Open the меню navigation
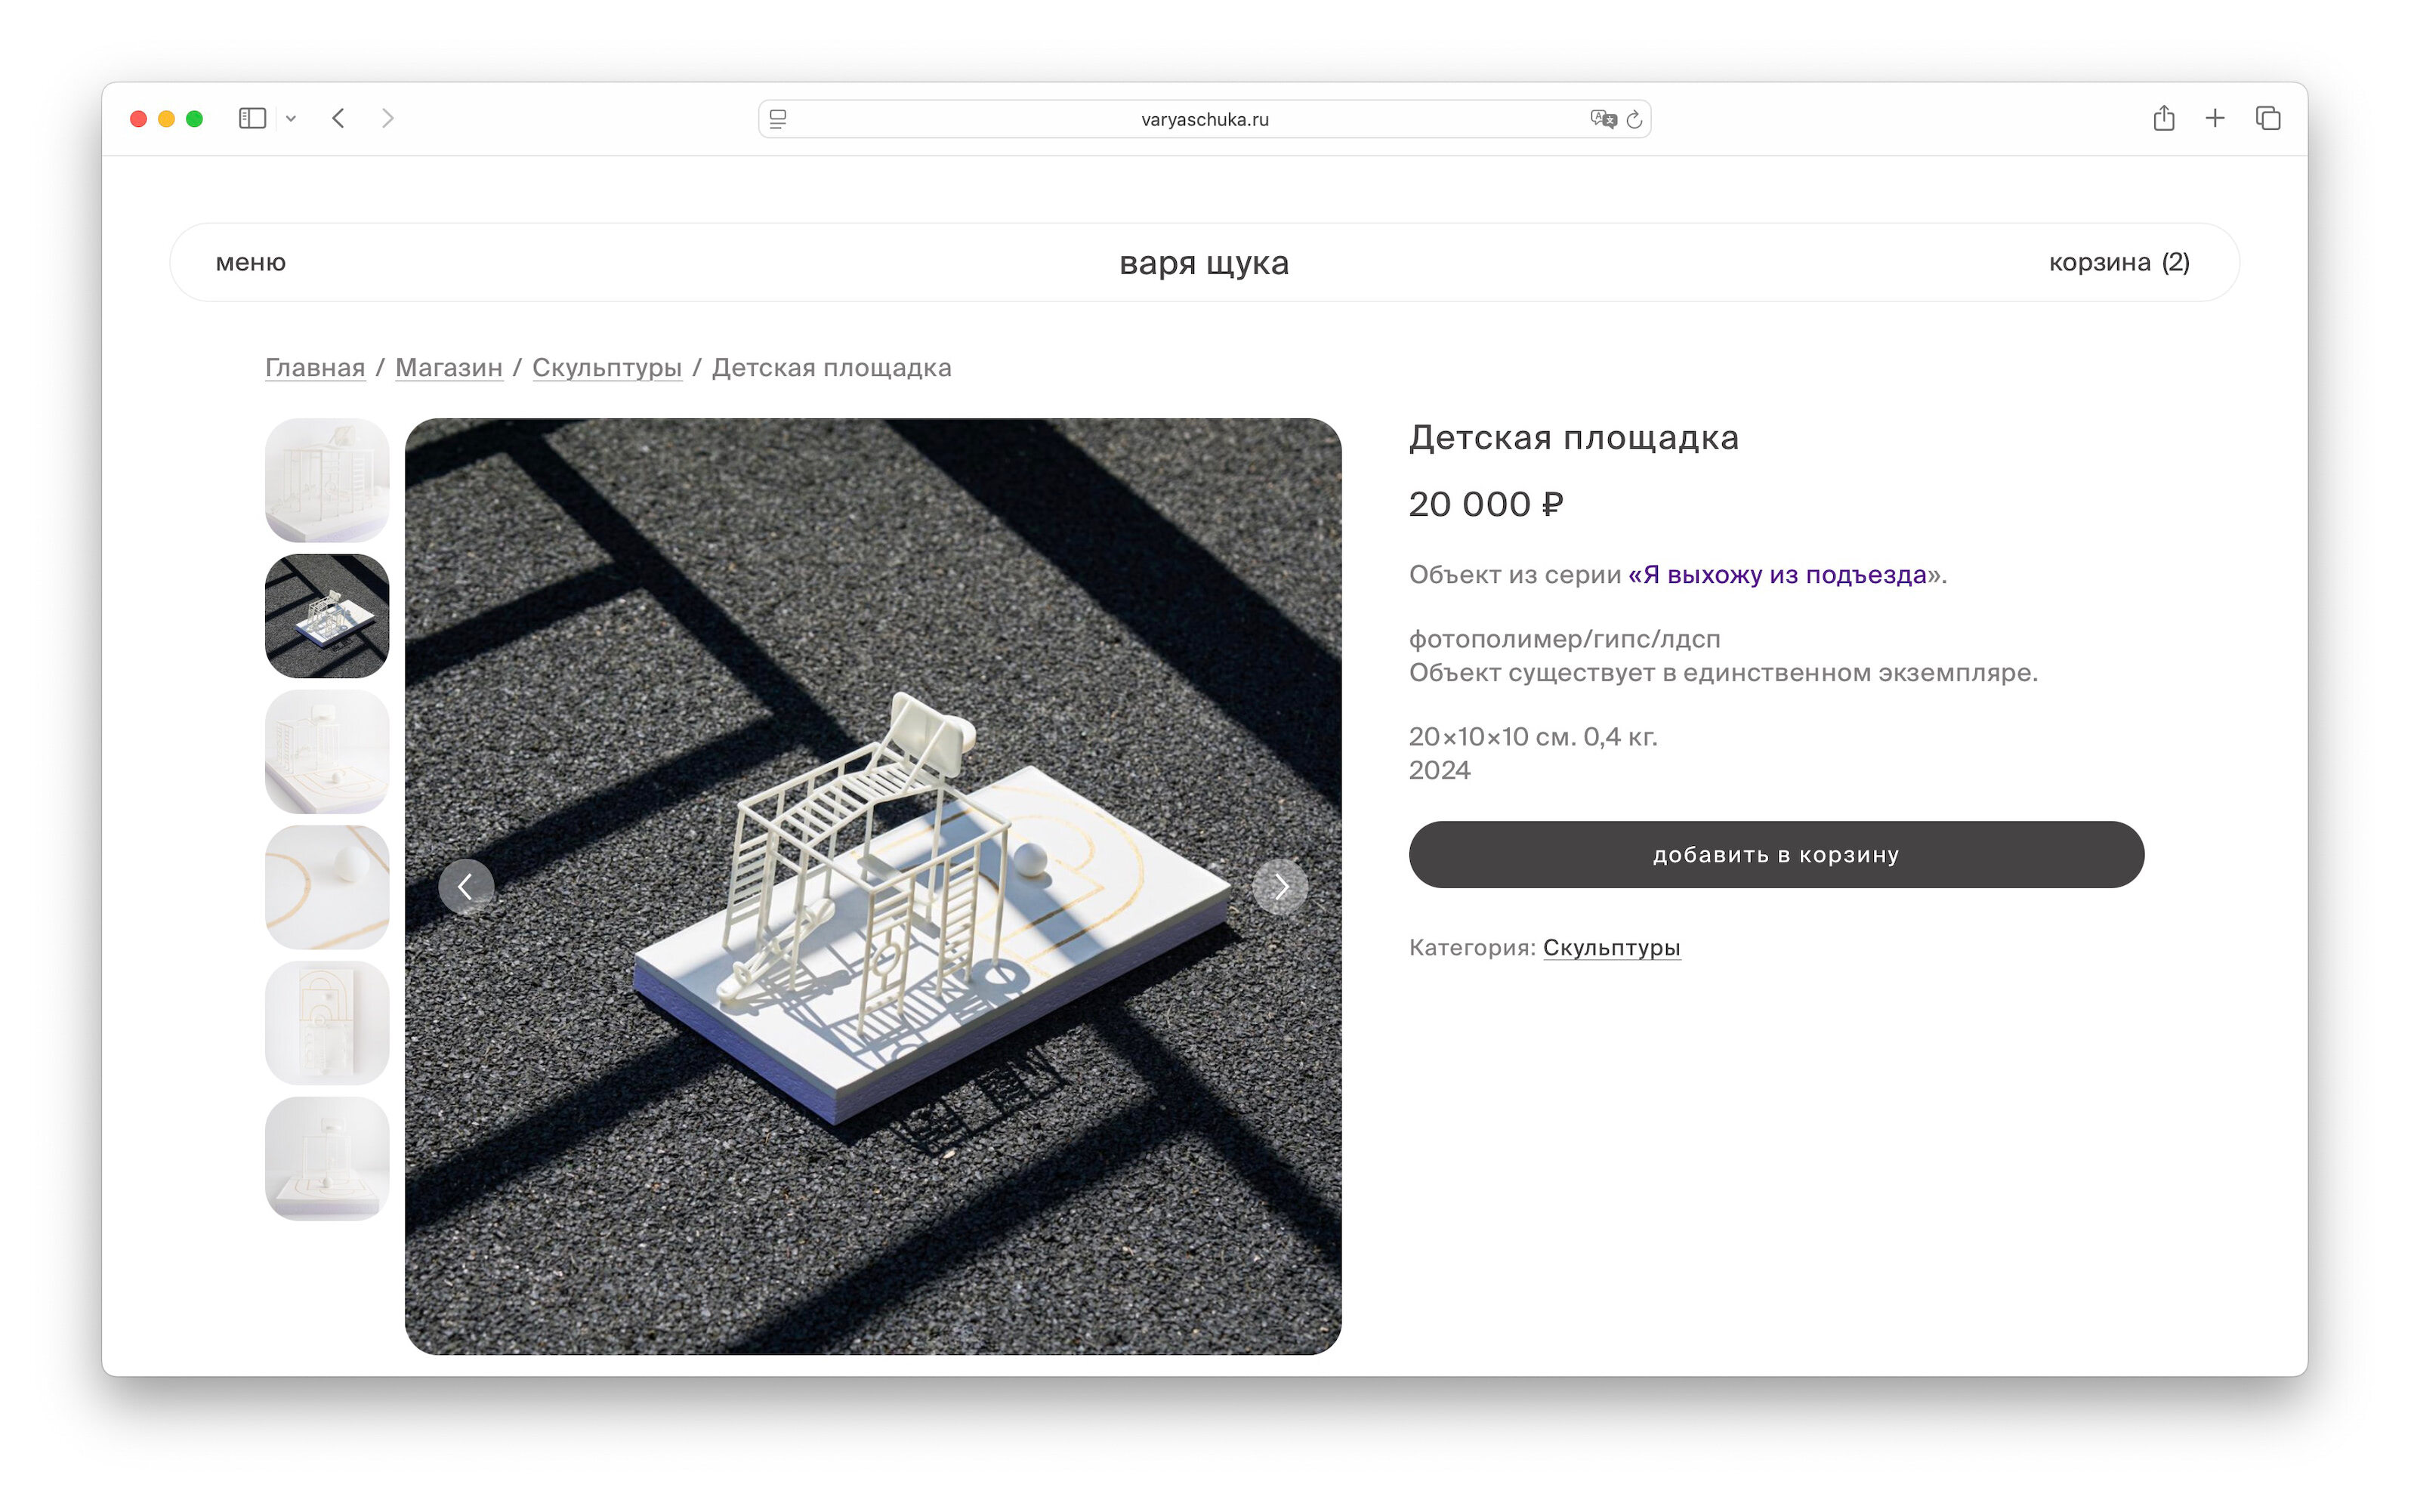Image resolution: width=2417 pixels, height=1512 pixels. pyautogui.click(x=251, y=262)
